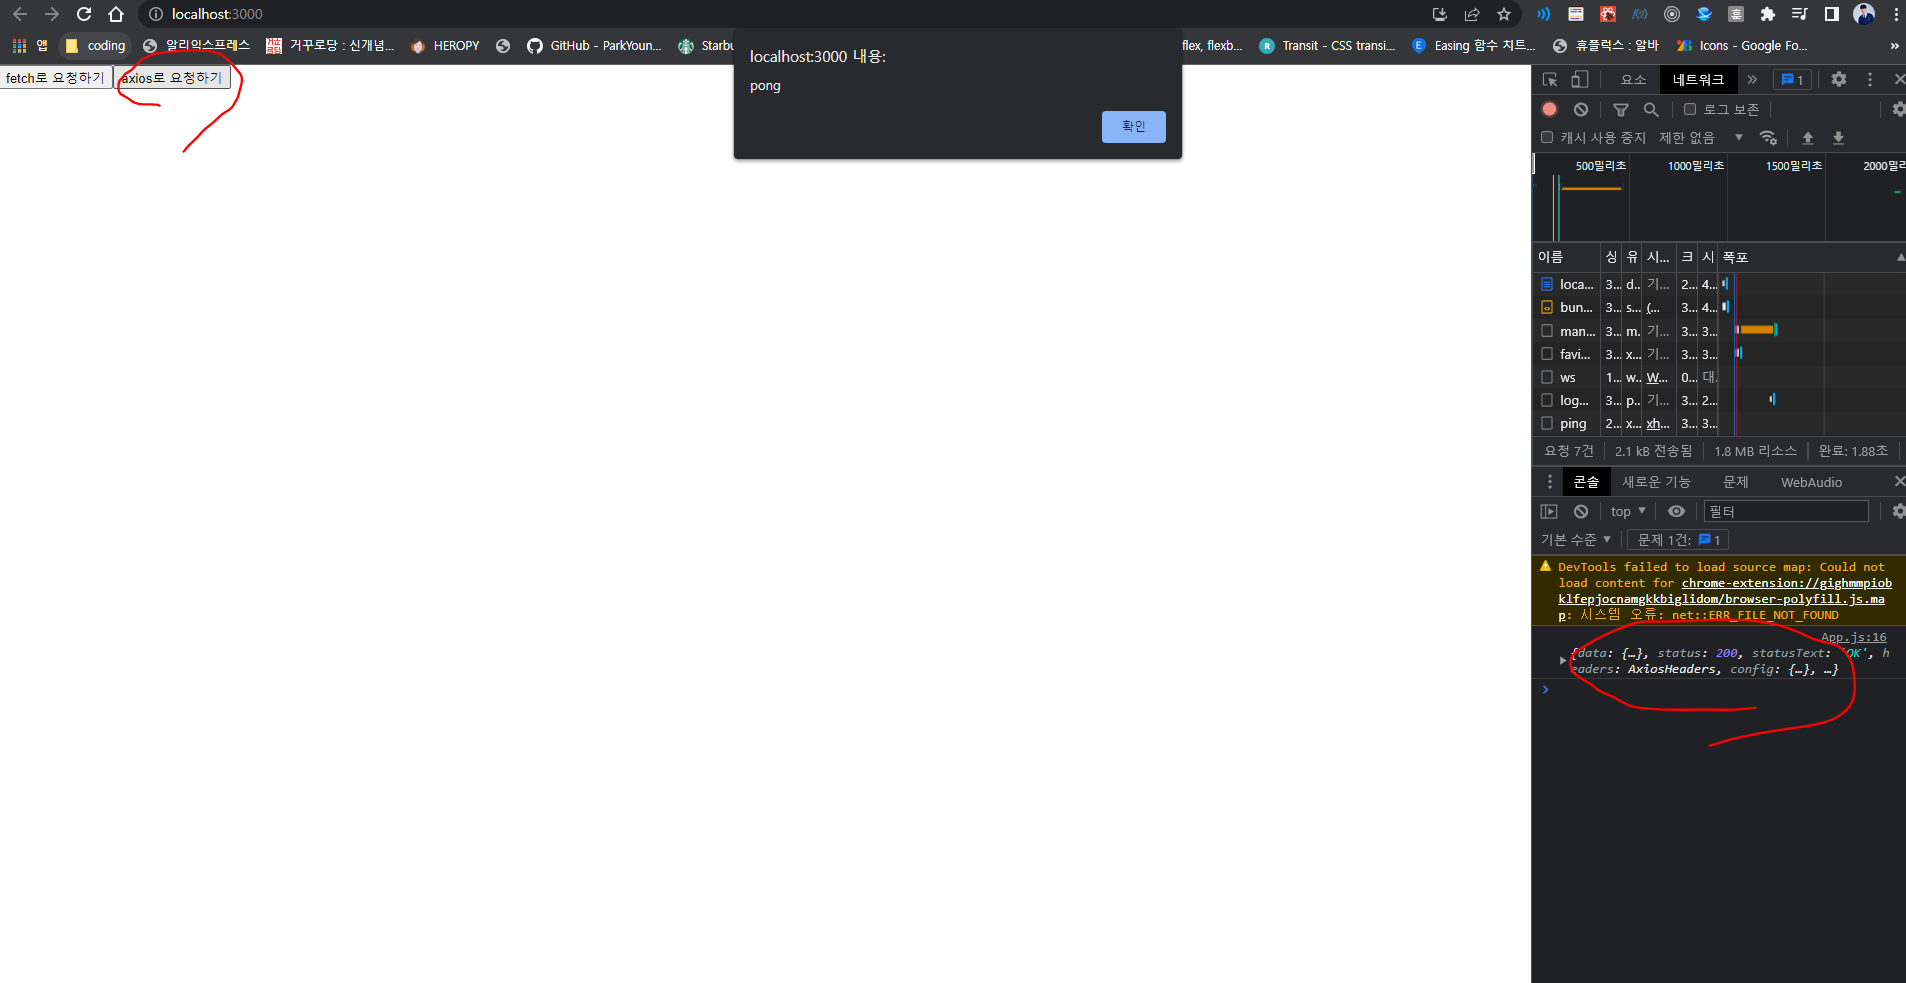This screenshot has height=983, width=1906.
Task: Open the App.js:16 source link
Action: 1853,637
